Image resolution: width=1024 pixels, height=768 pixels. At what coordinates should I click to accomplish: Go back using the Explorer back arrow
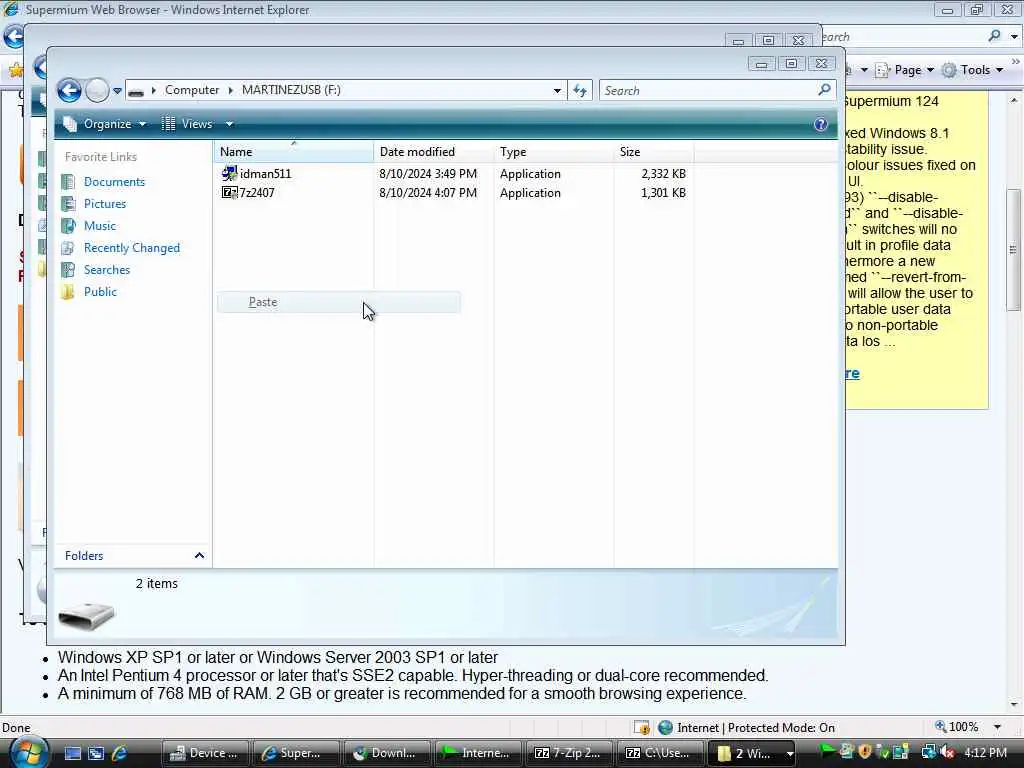coord(69,90)
